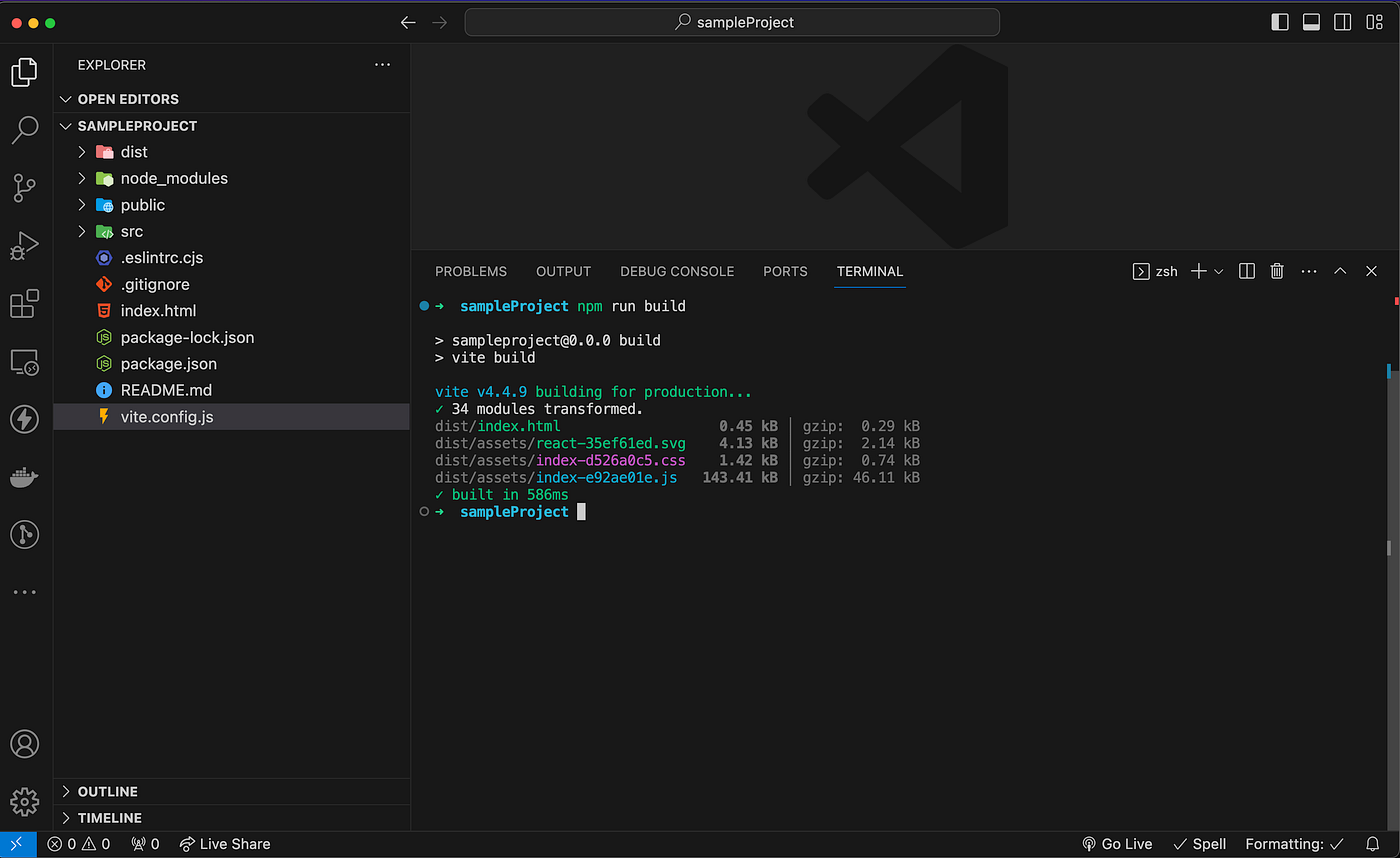The image size is (1400, 858).
Task: Kill terminal using the trash icon
Action: click(x=1277, y=271)
